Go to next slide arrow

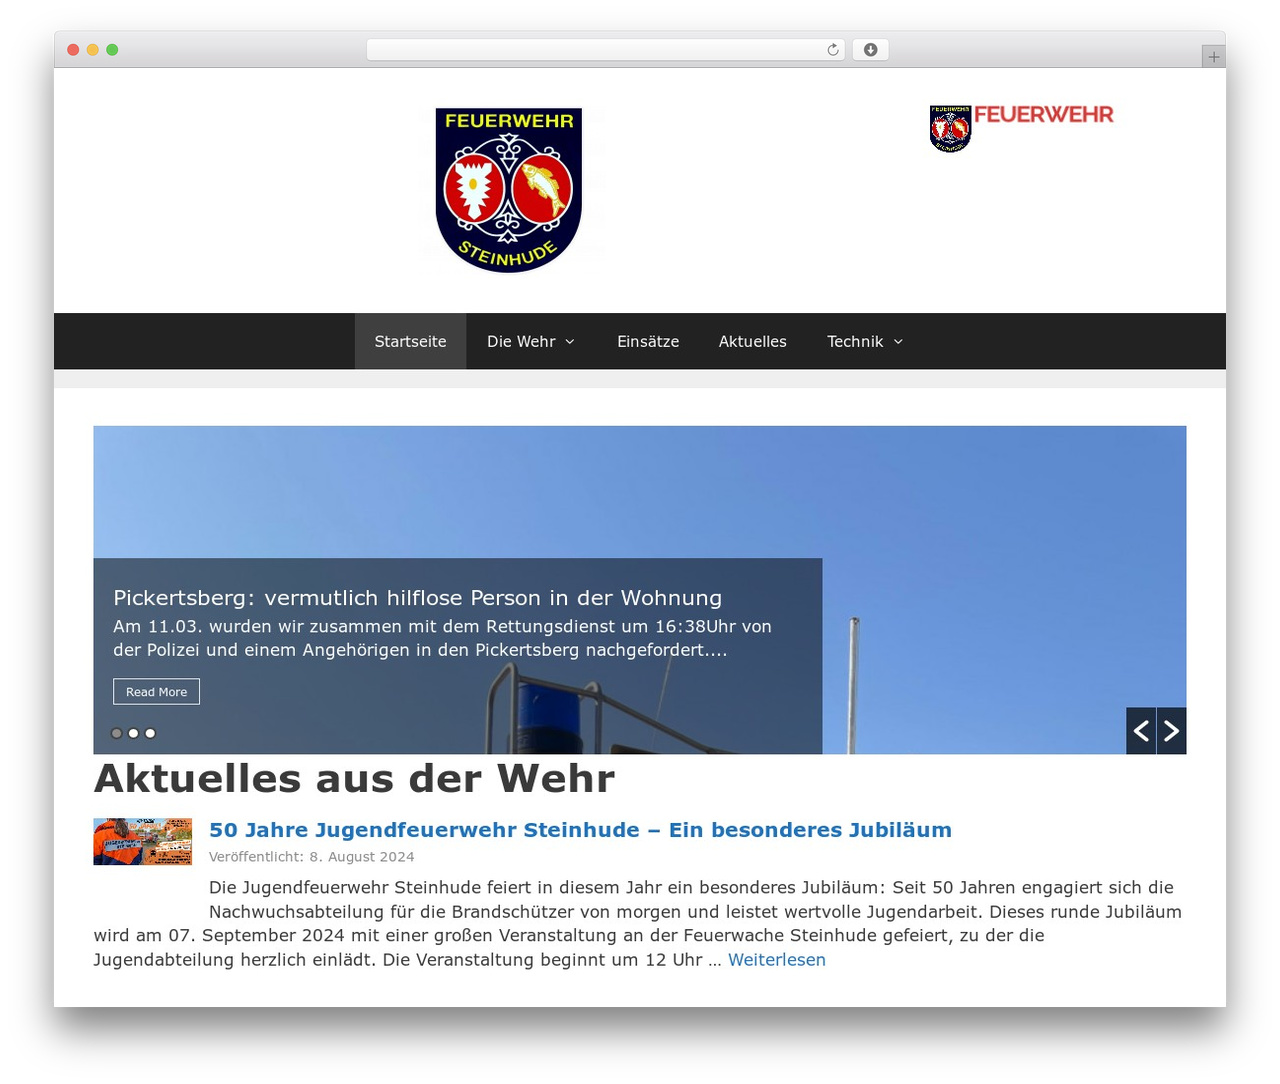click(1172, 731)
